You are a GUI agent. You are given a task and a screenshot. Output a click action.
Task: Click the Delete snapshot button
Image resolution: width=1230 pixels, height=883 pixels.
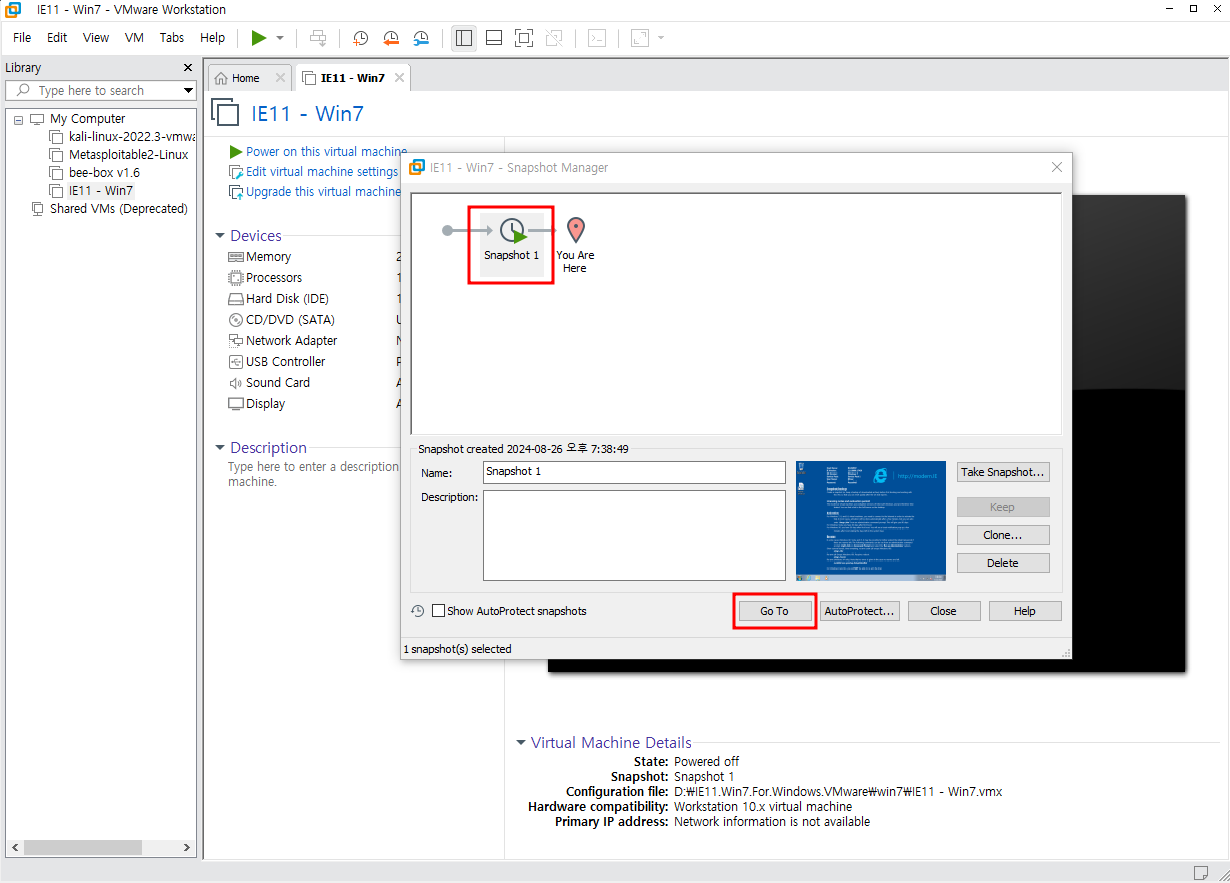pyautogui.click(x=1003, y=563)
